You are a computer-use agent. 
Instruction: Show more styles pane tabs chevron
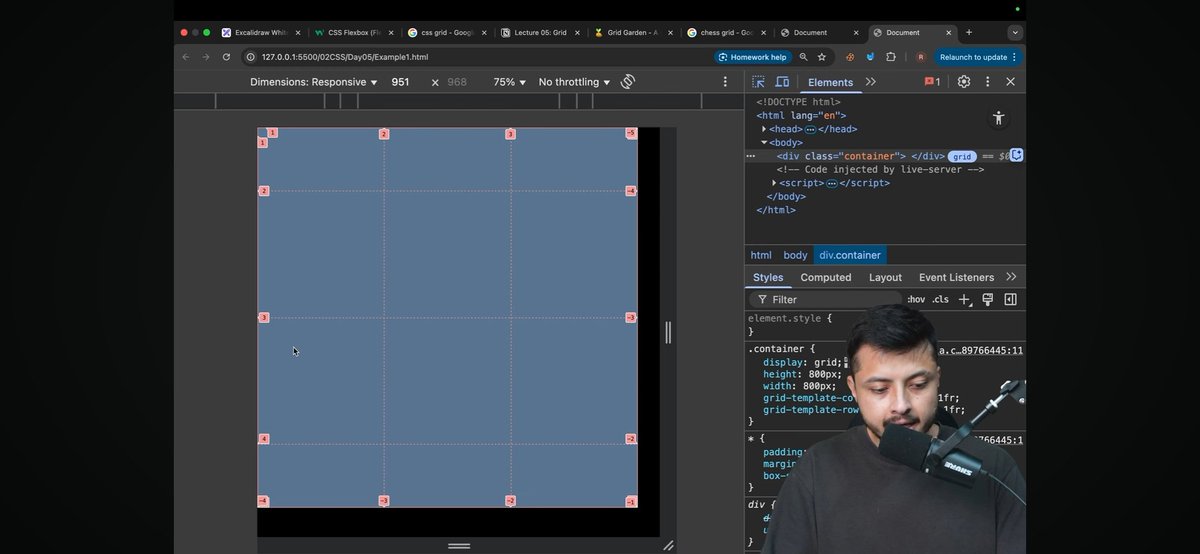(1011, 277)
